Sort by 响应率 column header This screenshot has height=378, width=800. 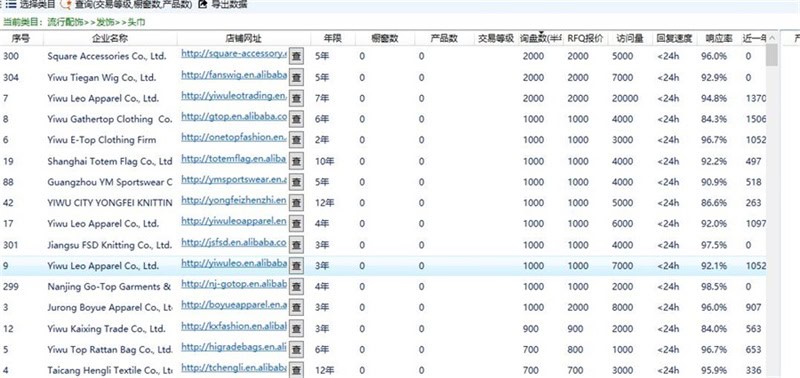[719, 38]
